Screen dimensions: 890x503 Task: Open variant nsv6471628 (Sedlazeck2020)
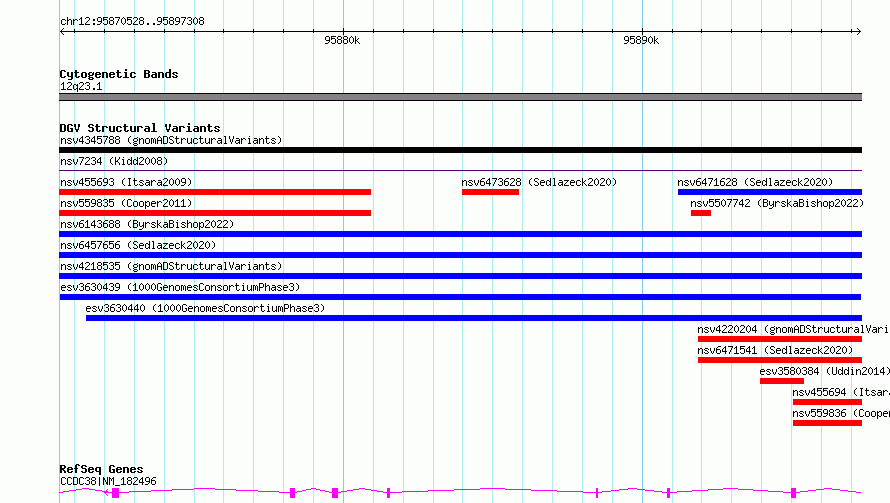click(755, 182)
